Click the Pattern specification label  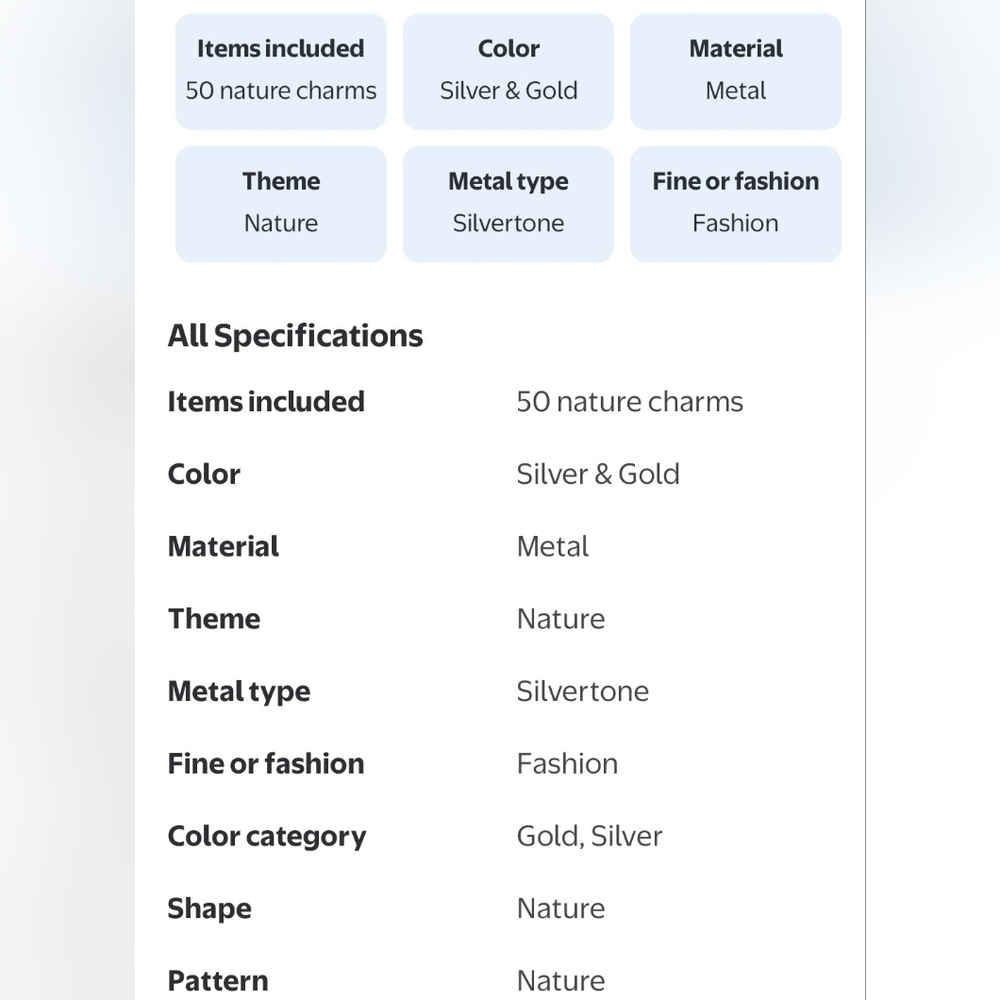pyautogui.click(x=217, y=981)
